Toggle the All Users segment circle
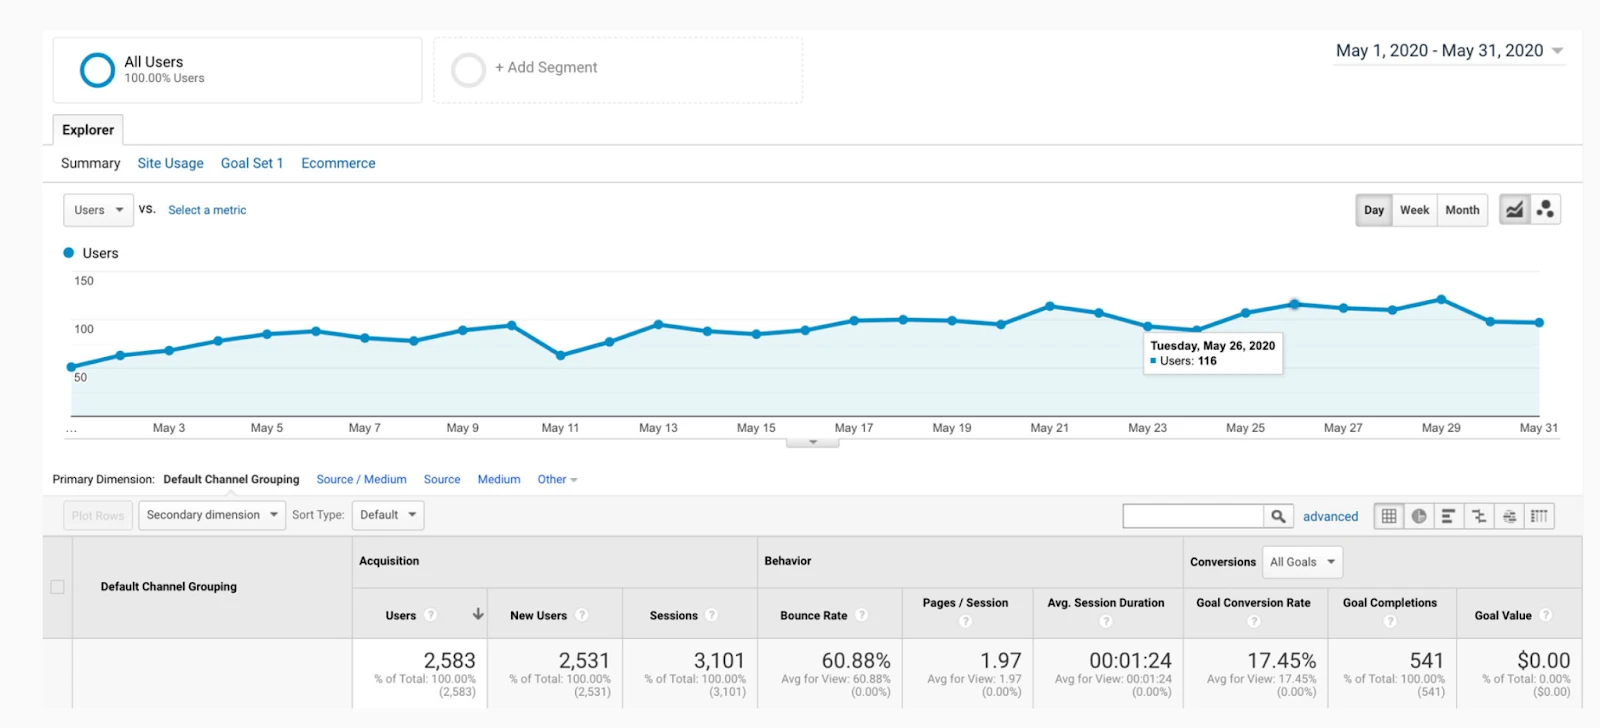Screen dimensions: 1600x728 pos(97,70)
